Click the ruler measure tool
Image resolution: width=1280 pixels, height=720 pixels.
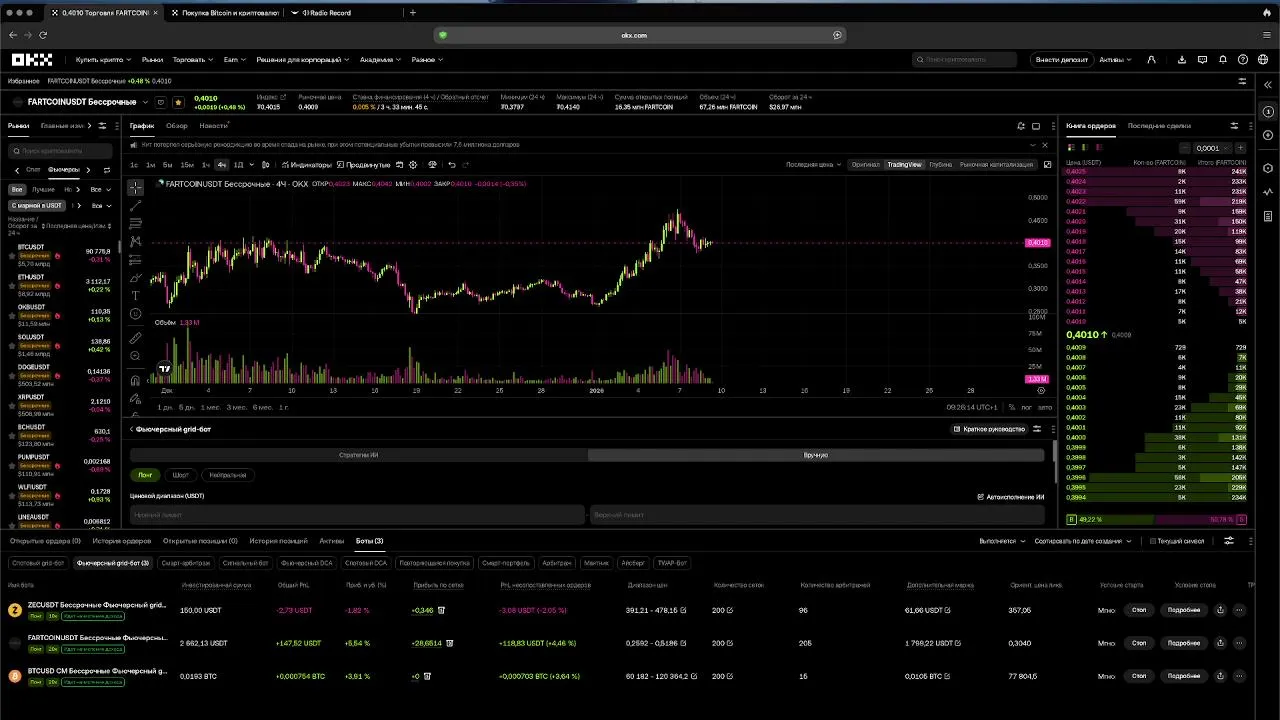(x=135, y=338)
